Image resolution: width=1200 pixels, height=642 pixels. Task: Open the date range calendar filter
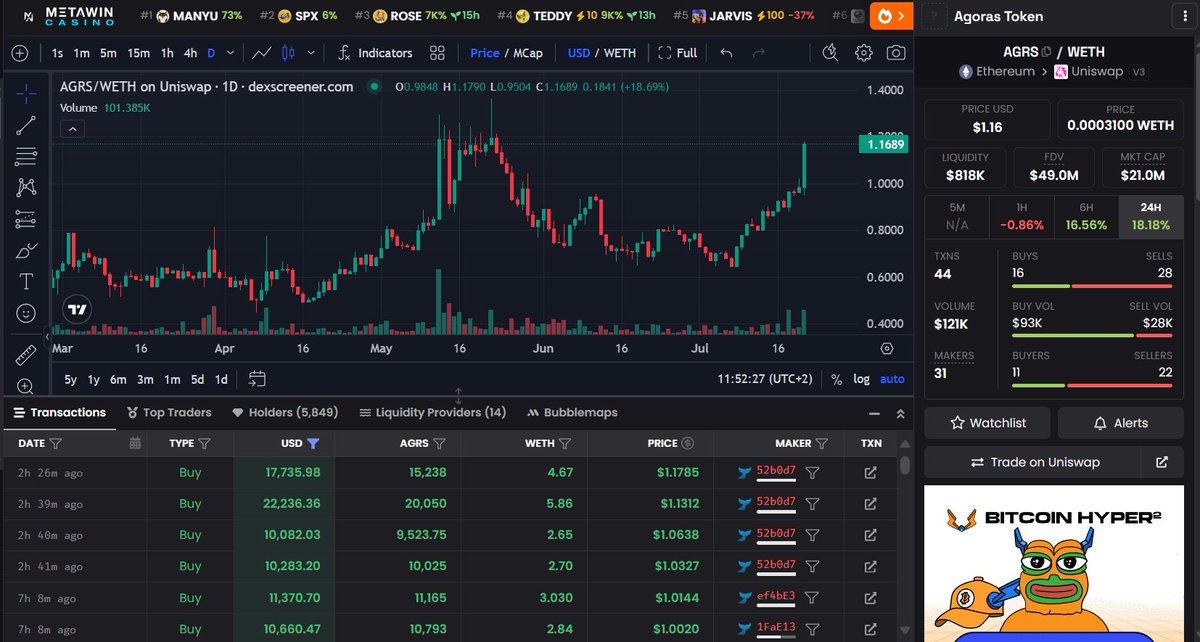click(x=135, y=443)
